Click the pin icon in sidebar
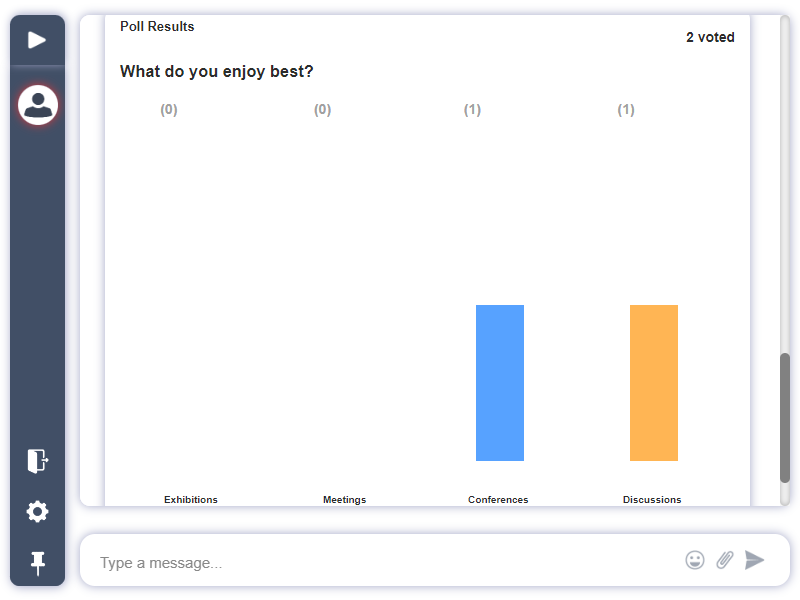 click(x=37, y=563)
